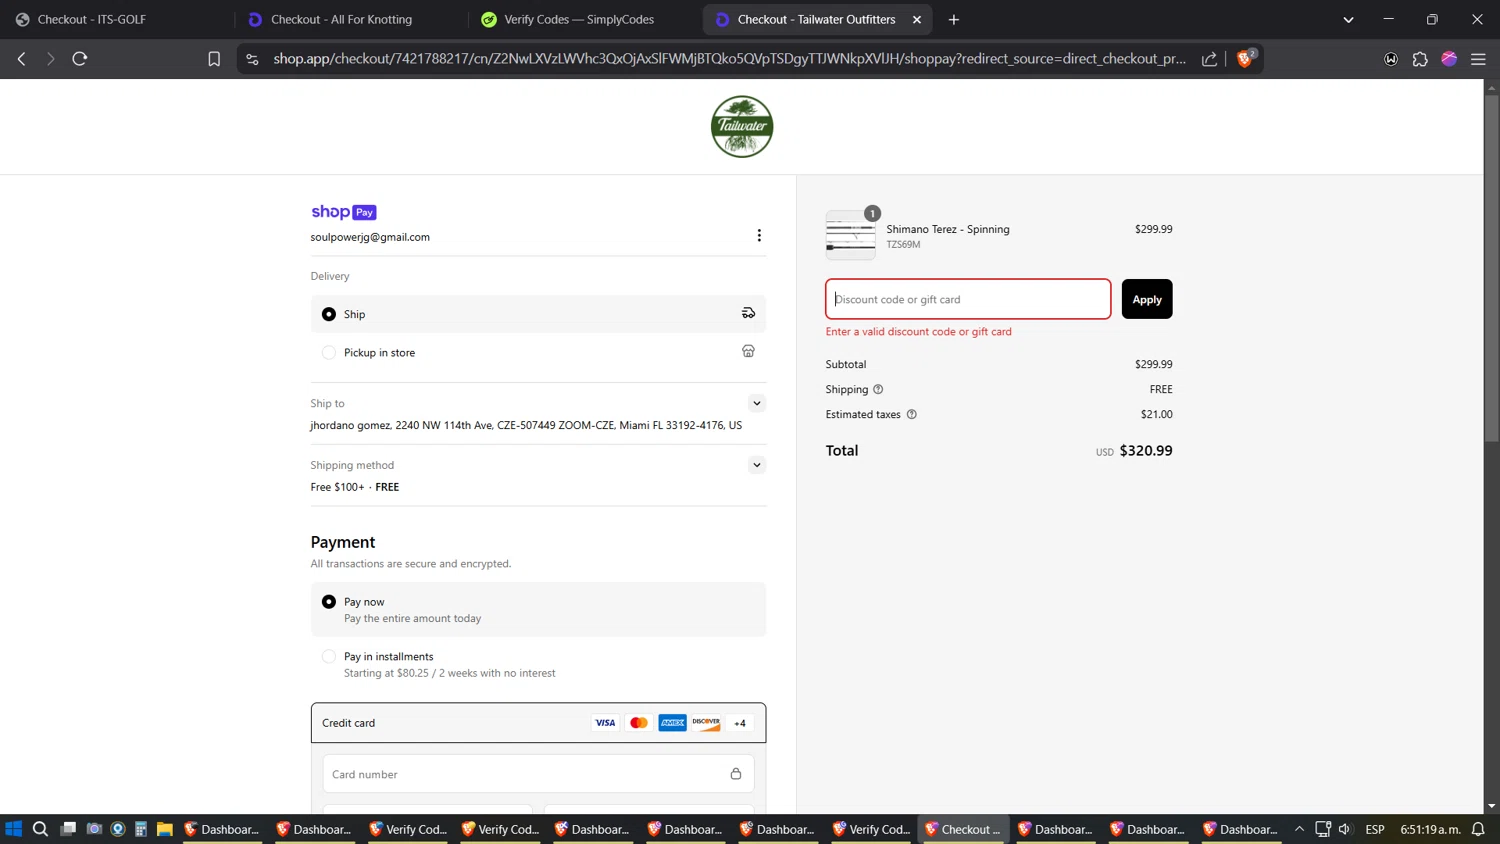Click the estimated taxes value $21.00
The width and height of the screenshot is (1500, 844).
(1157, 414)
